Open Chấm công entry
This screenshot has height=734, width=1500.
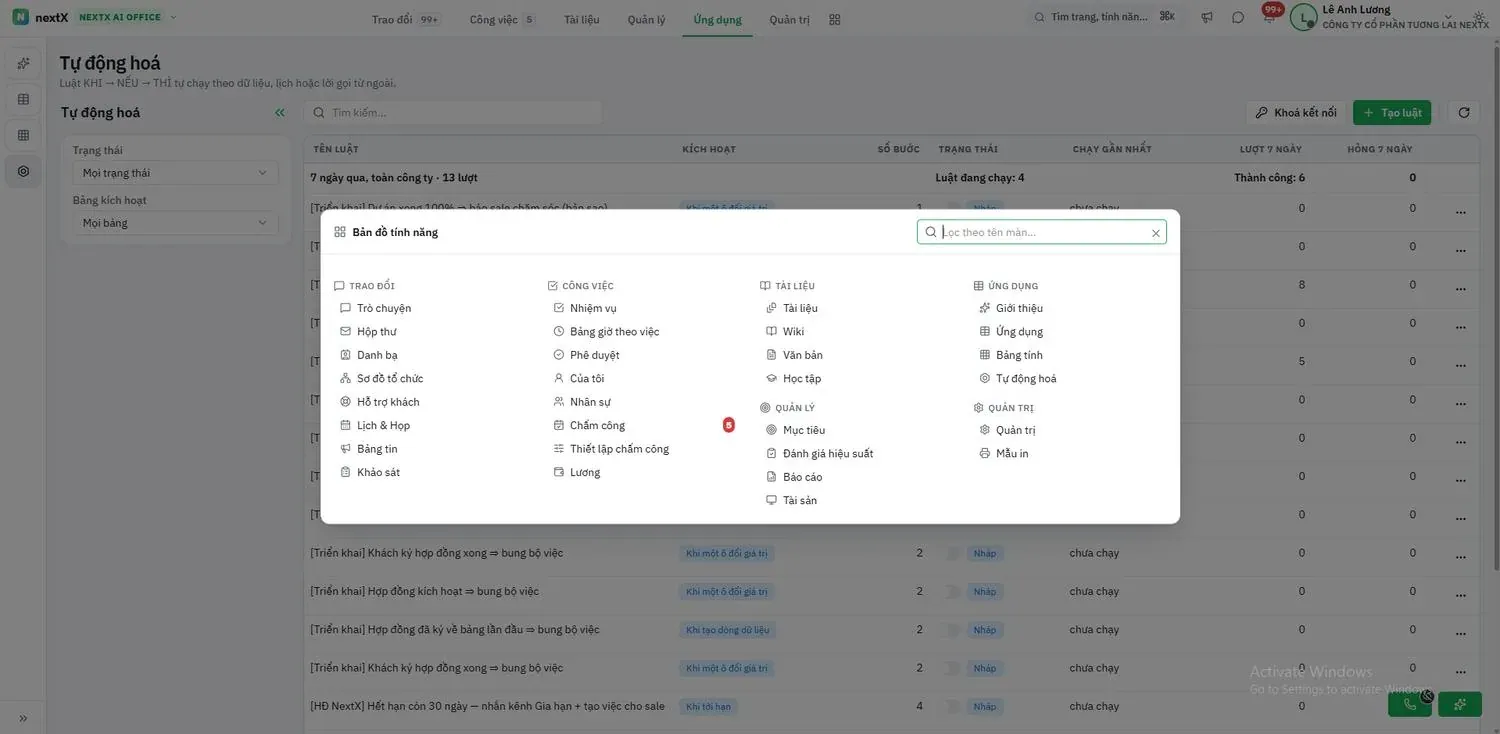tap(589, 426)
